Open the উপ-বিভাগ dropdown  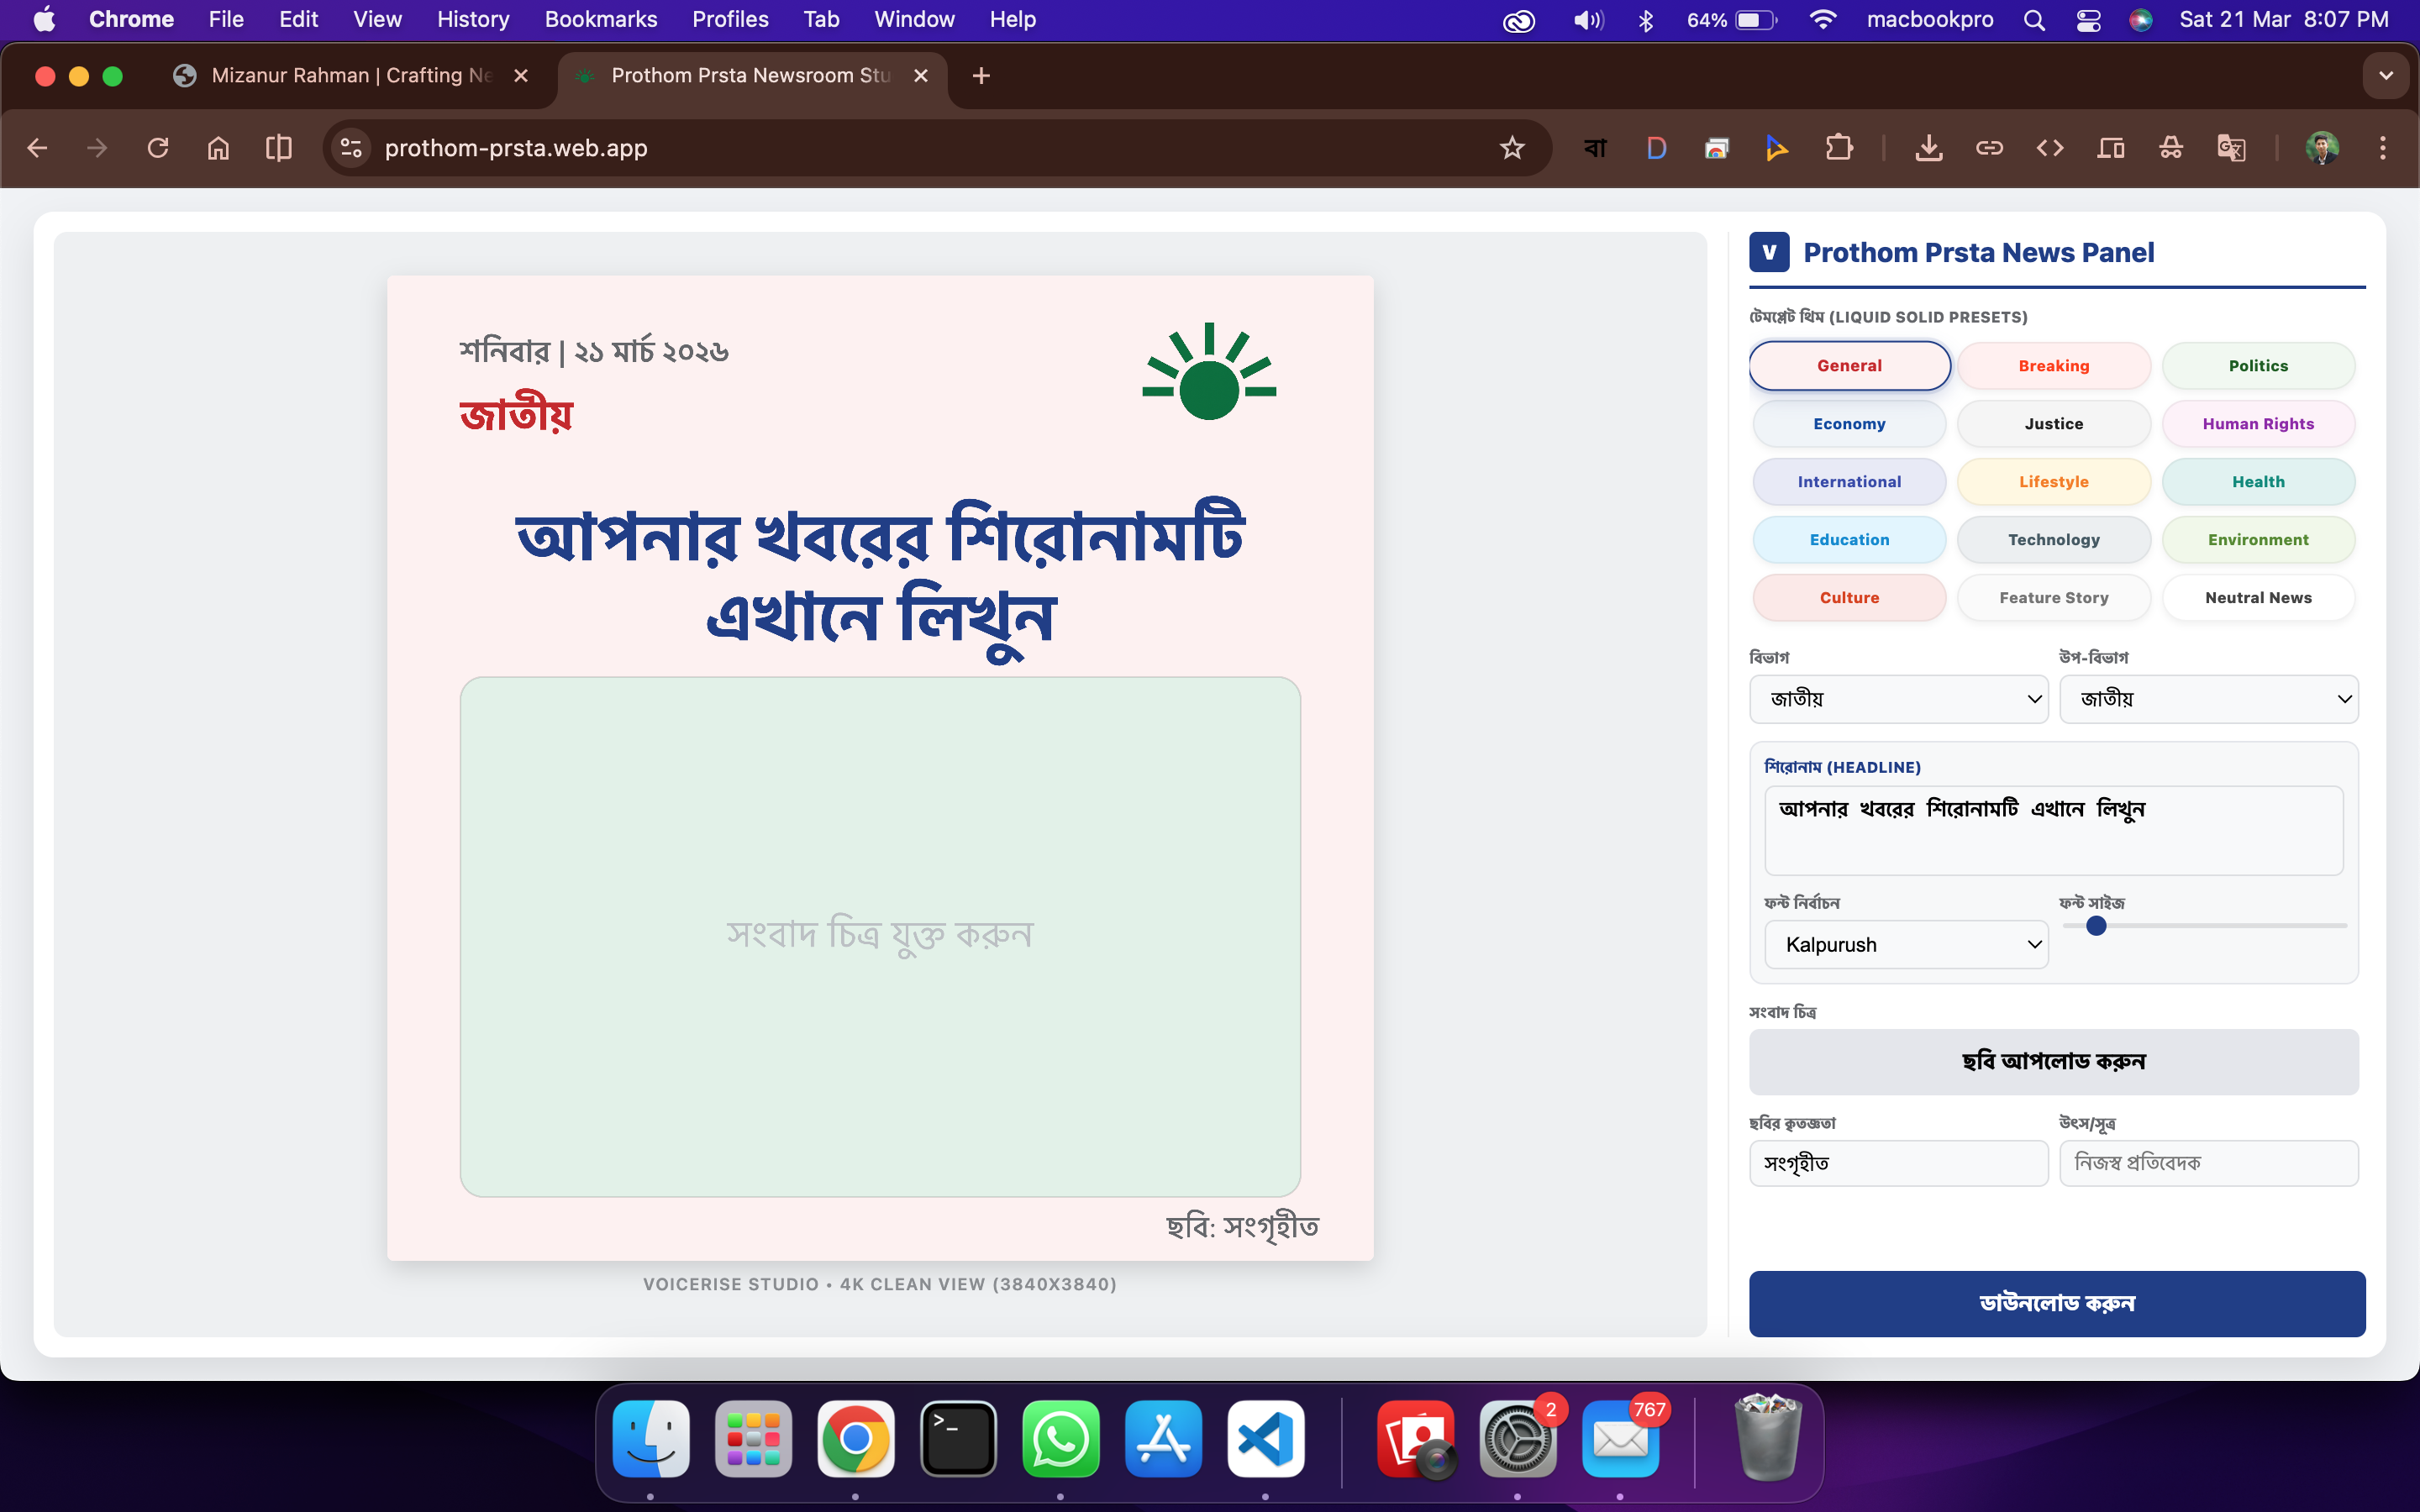2208,699
